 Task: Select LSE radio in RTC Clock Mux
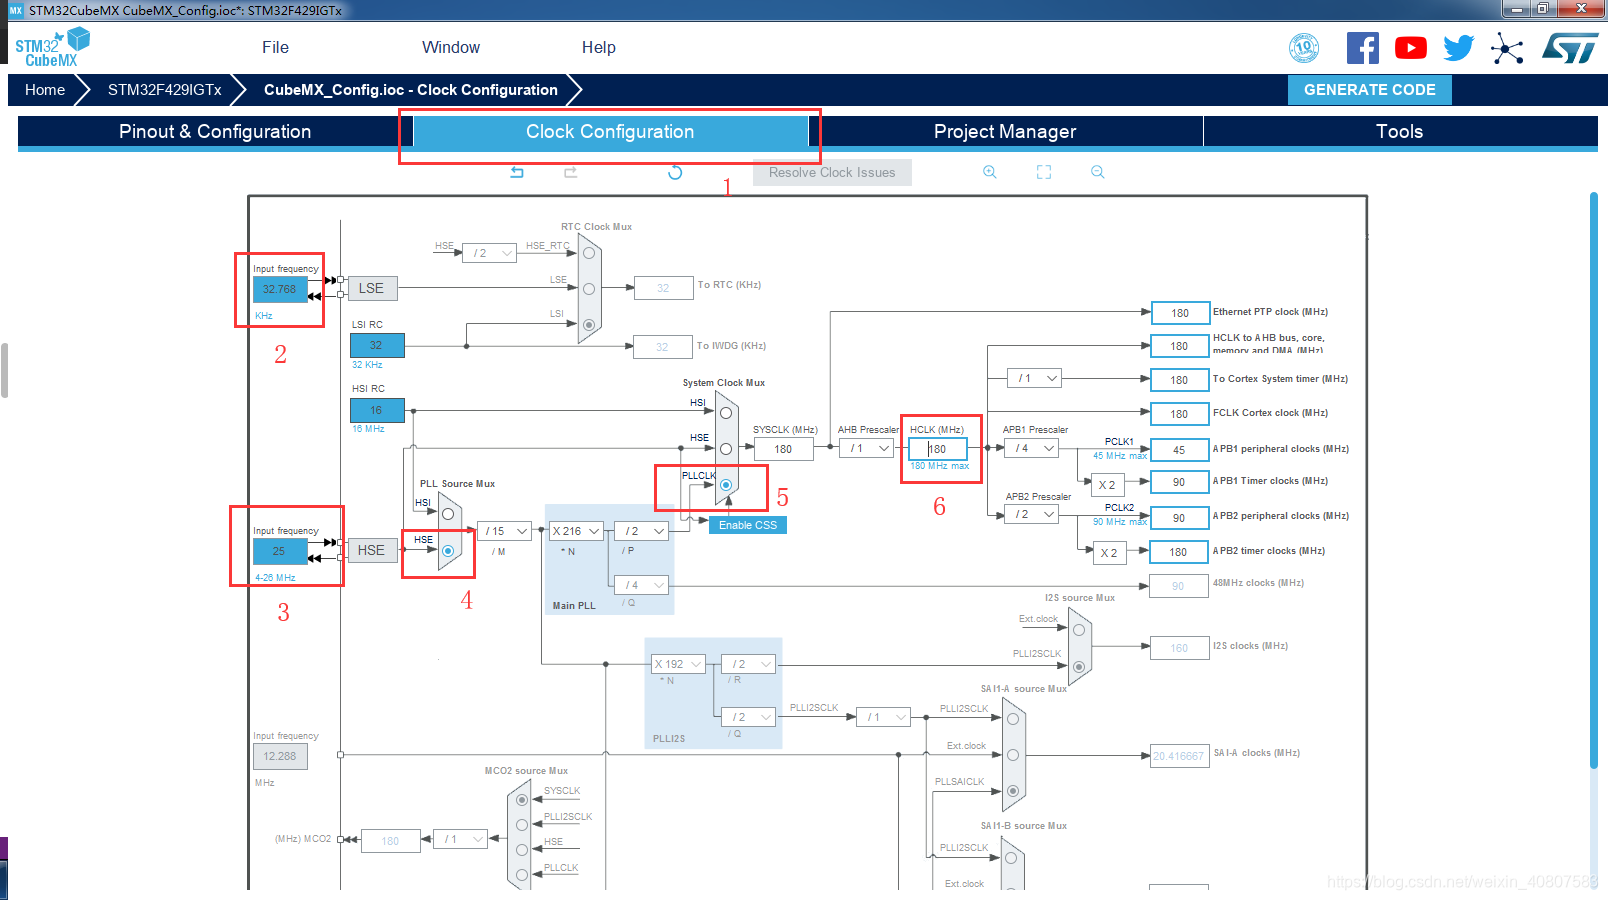(589, 289)
